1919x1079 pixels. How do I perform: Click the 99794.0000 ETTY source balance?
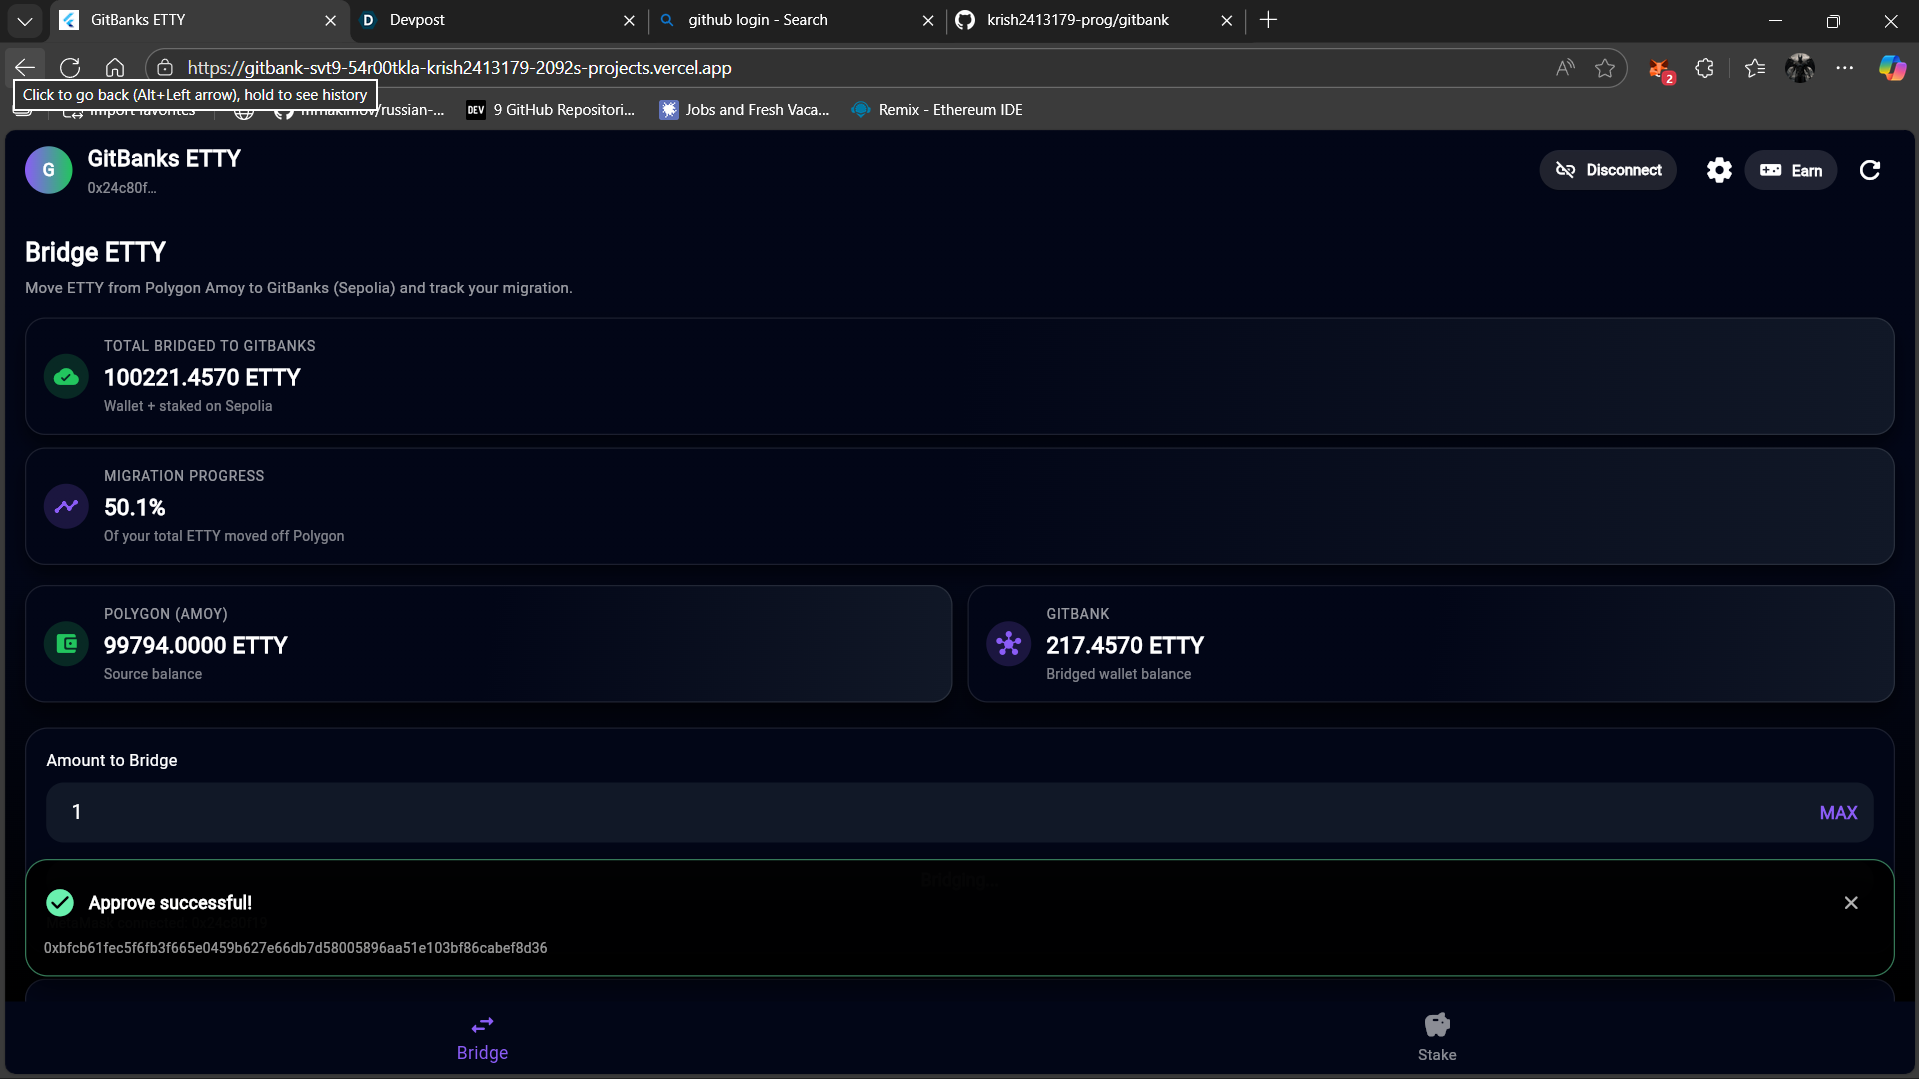click(196, 645)
